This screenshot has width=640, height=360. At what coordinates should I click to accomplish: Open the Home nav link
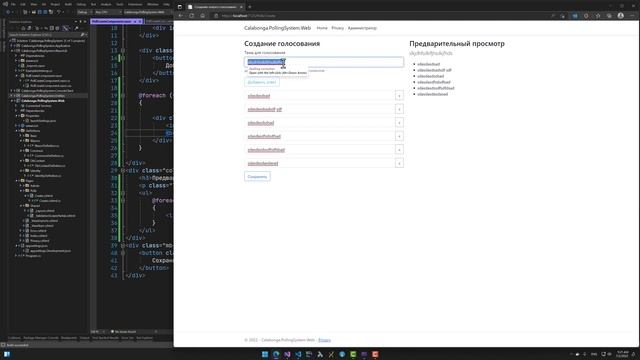322,28
